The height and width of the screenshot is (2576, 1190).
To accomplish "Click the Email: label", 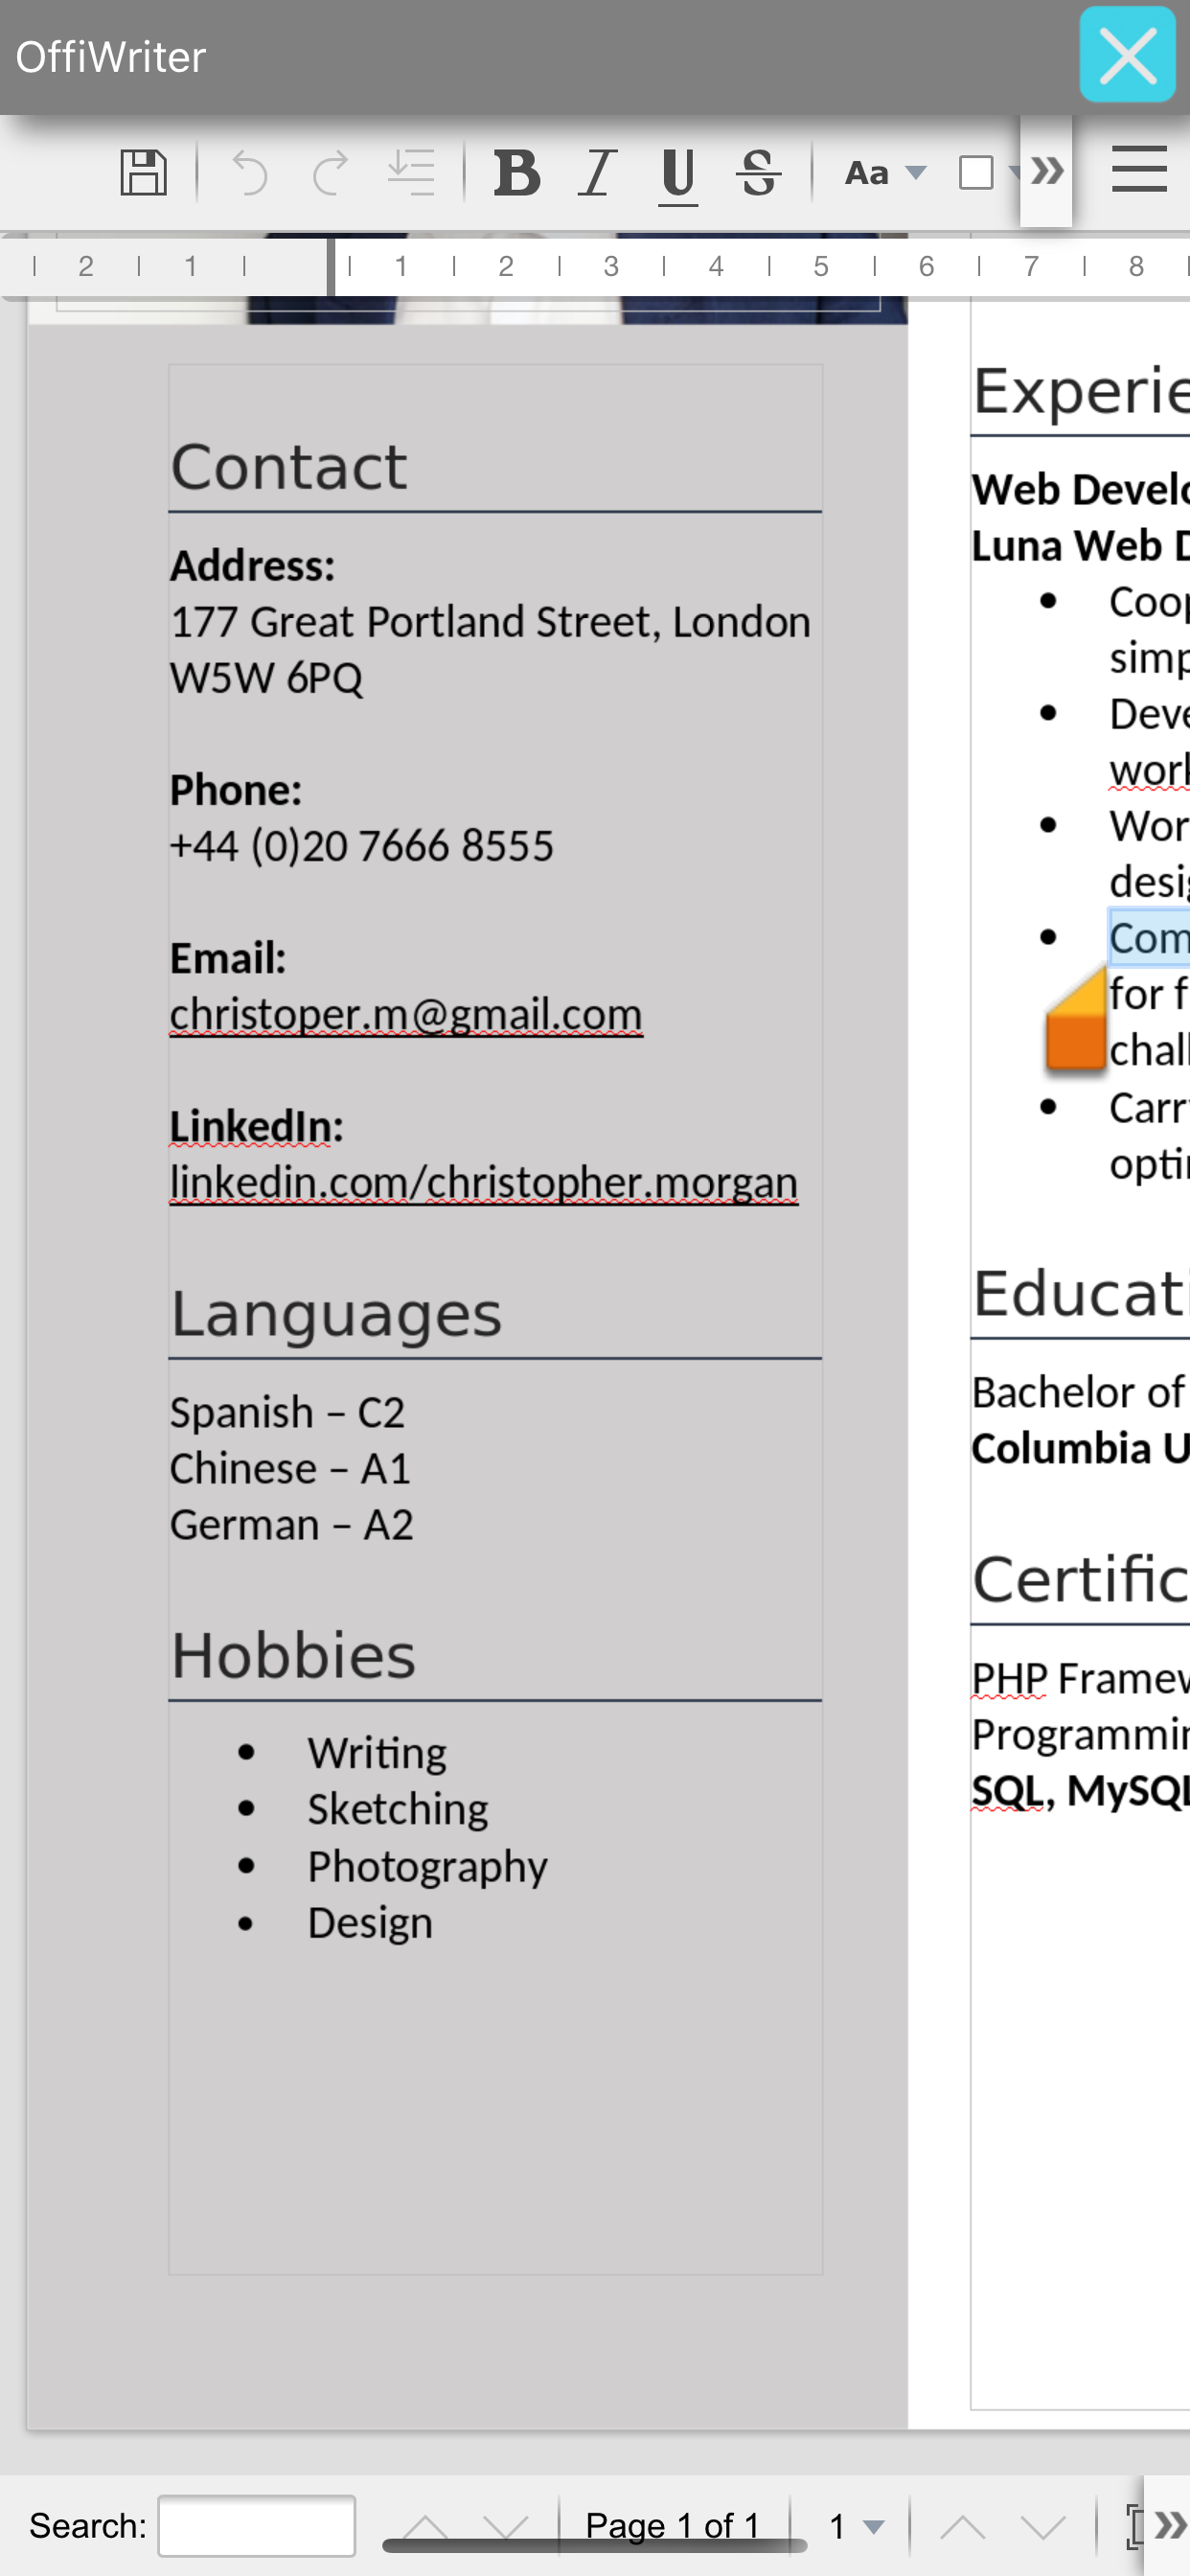I will point(228,958).
